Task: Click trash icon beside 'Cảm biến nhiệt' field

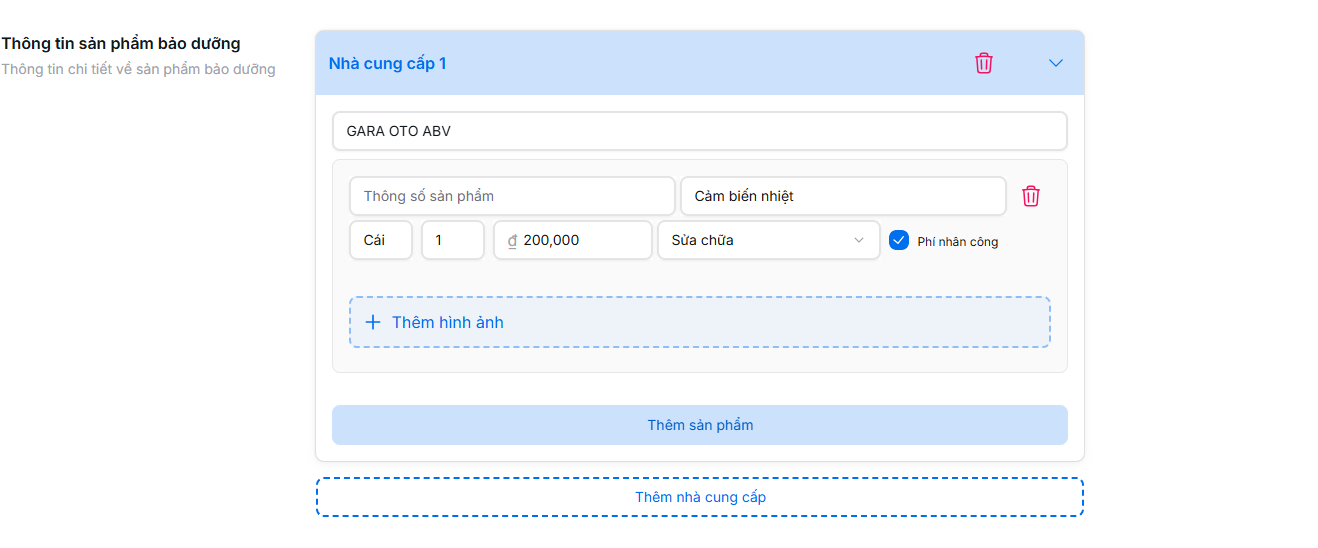Action: [1031, 196]
